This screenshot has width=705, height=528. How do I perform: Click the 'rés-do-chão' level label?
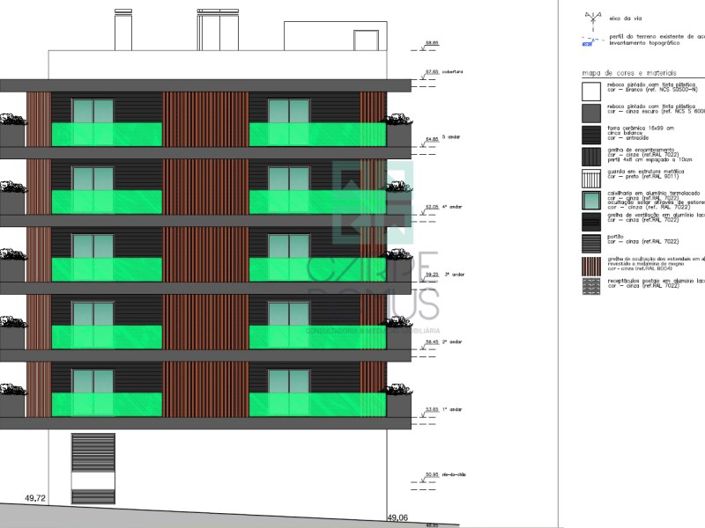[454, 474]
